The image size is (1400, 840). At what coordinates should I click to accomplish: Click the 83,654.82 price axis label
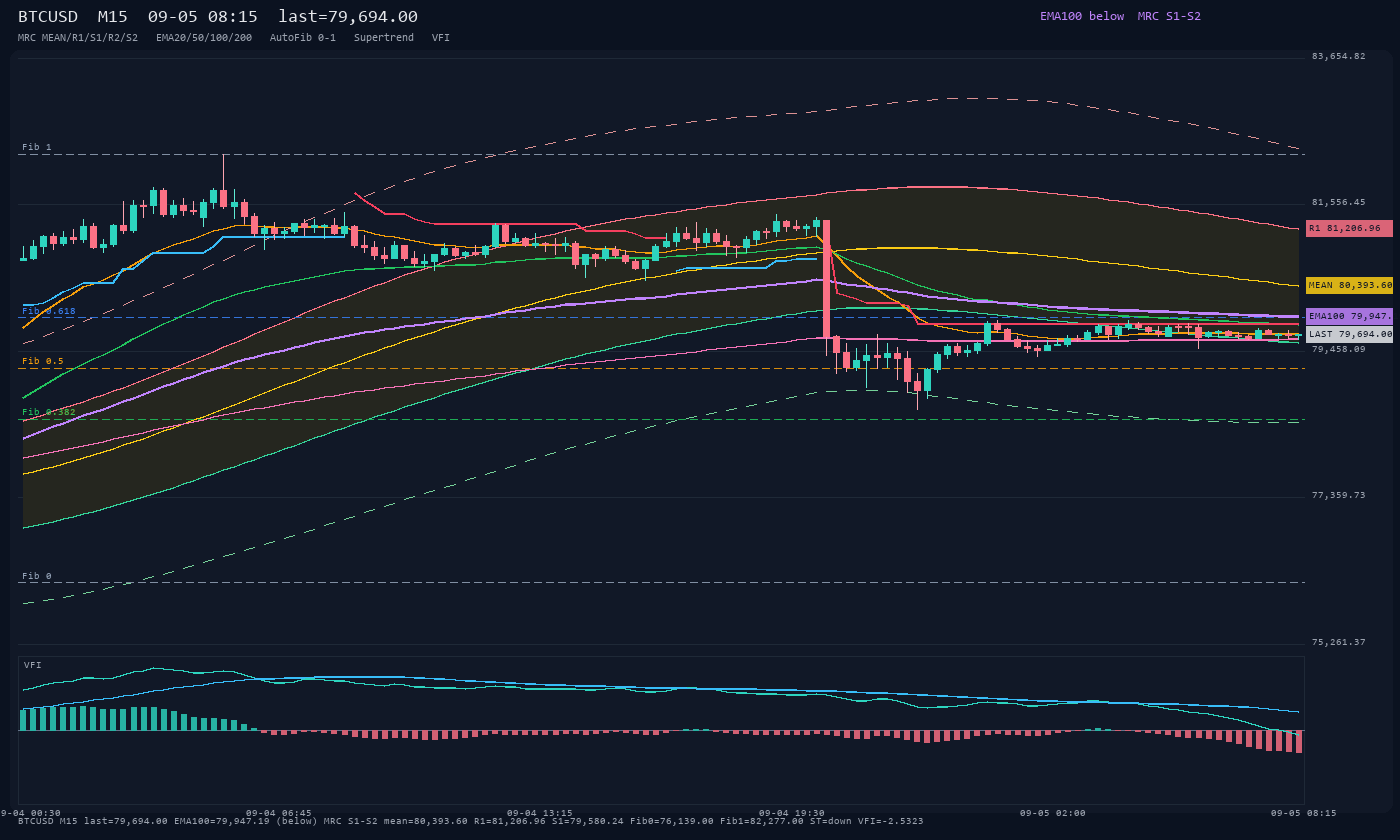pos(1338,56)
